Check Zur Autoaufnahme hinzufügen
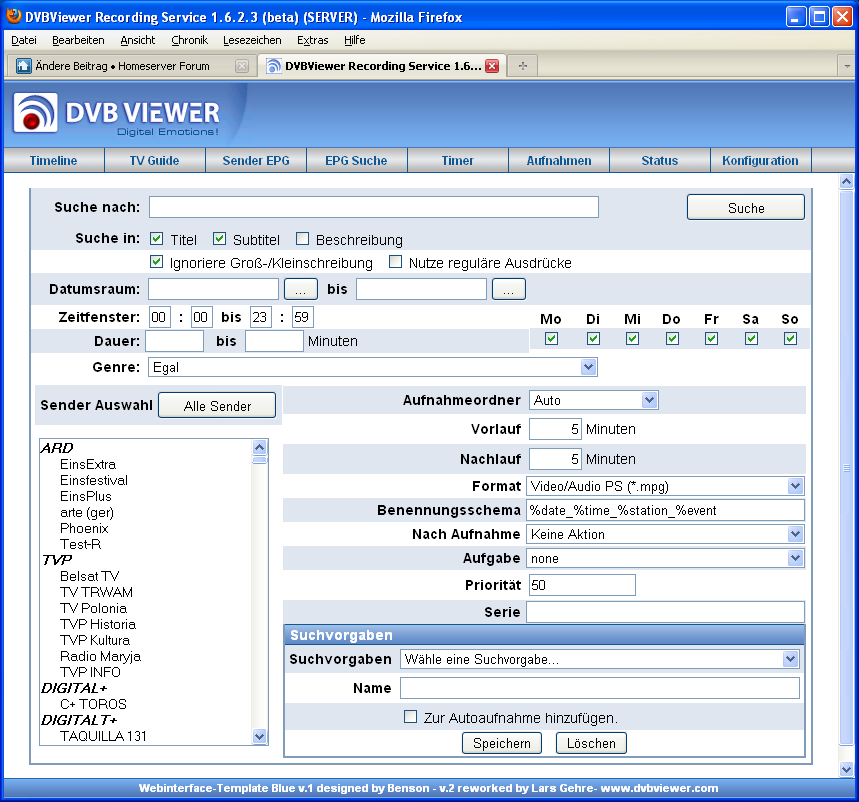 (x=410, y=717)
